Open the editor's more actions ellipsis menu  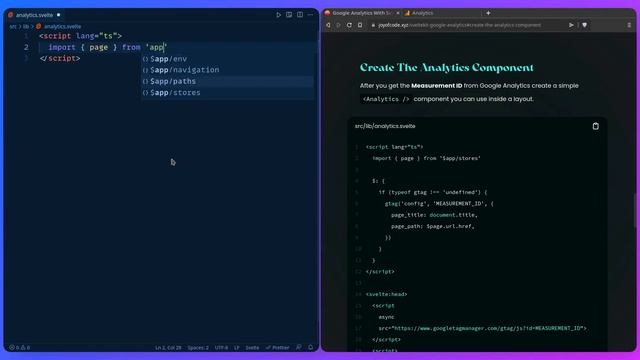pos(311,15)
